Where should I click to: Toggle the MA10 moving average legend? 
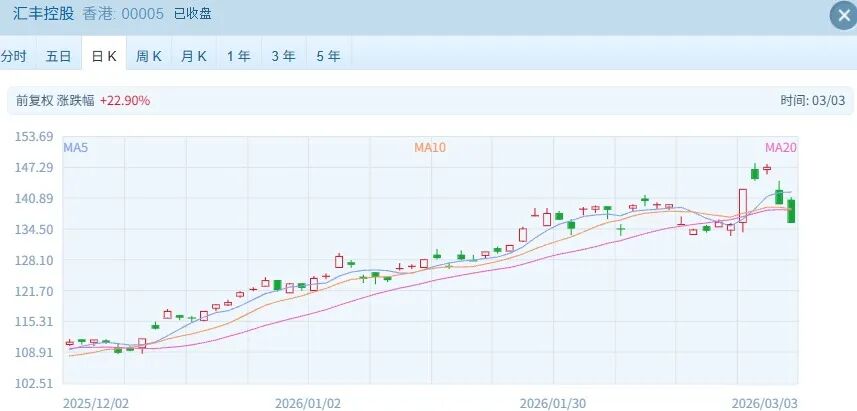click(430, 148)
